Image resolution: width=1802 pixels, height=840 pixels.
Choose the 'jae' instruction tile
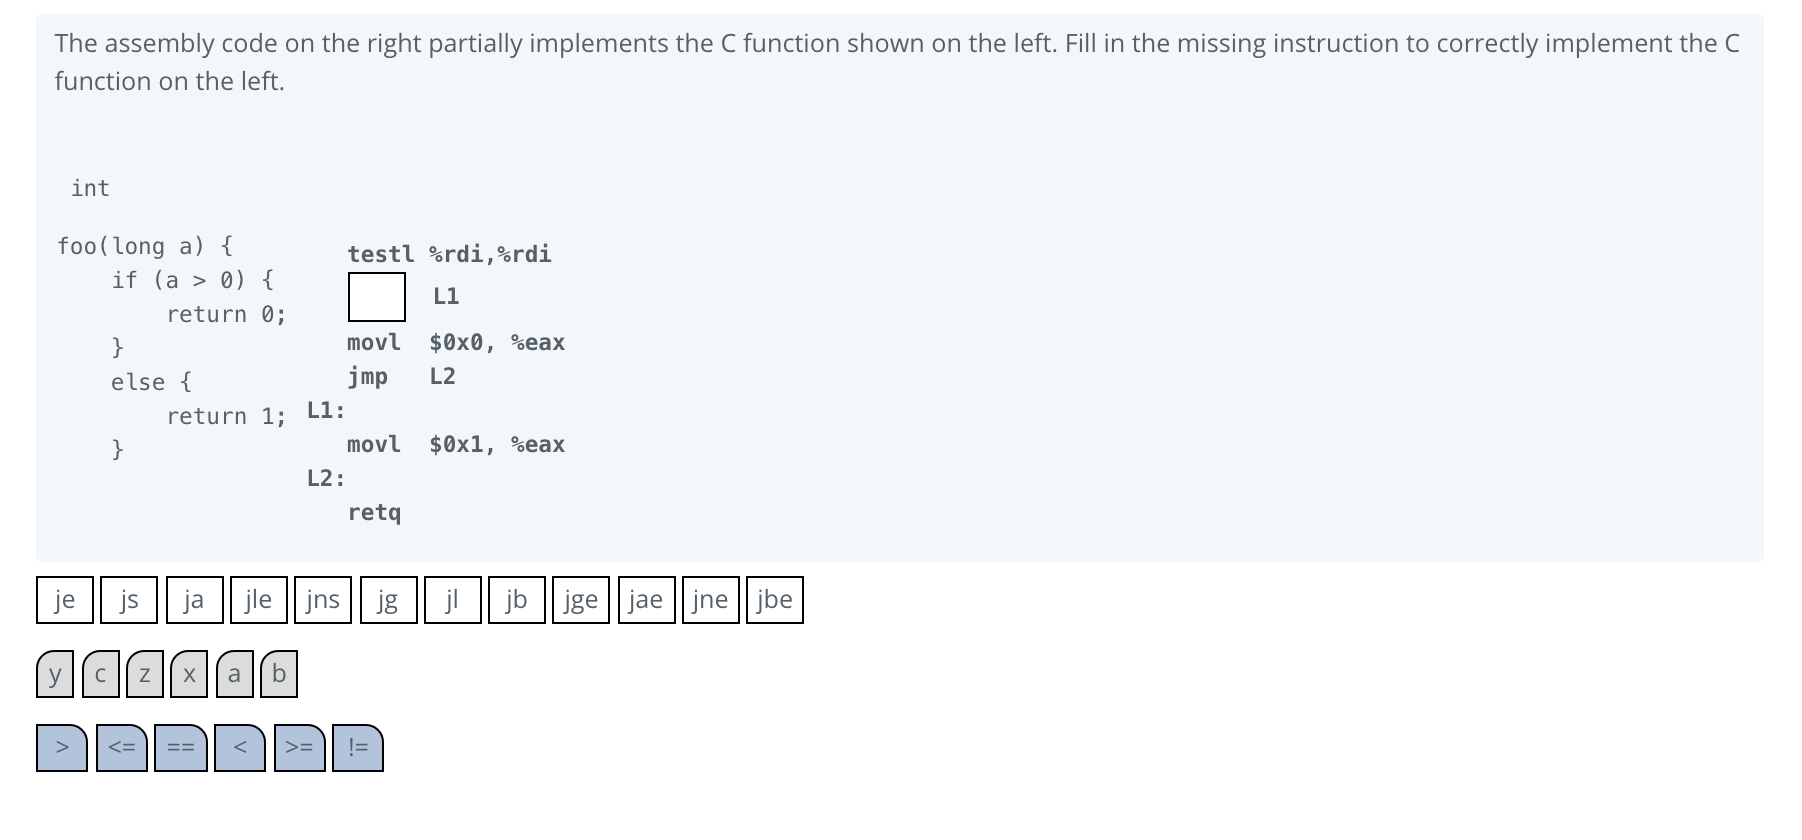click(646, 600)
